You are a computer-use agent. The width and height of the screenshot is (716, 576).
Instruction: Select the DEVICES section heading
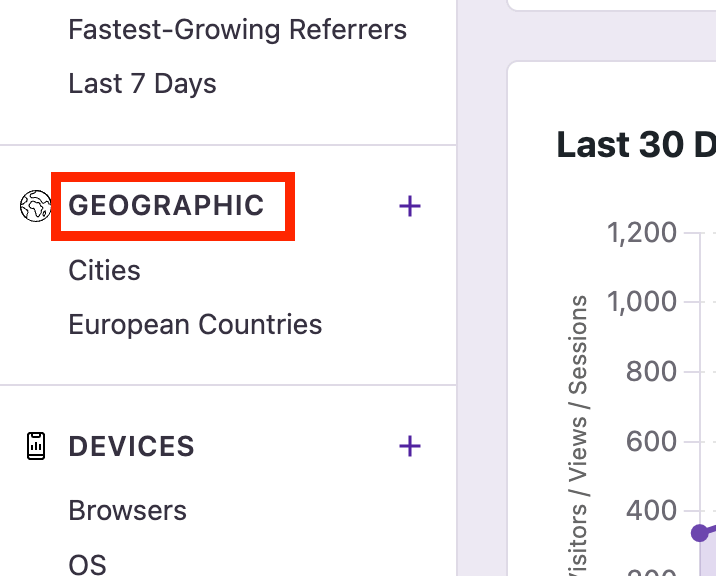[131, 446]
